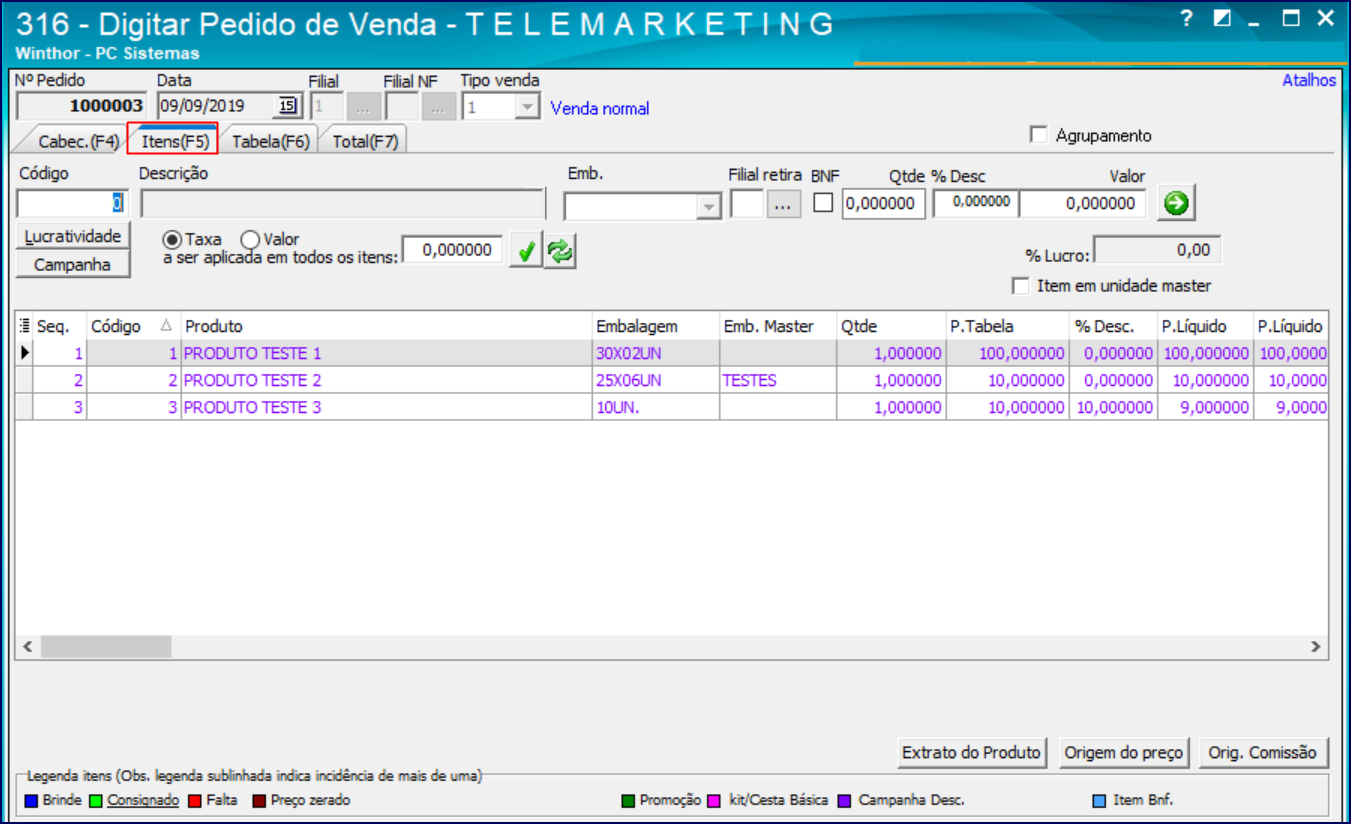Click the sort triangle in Código header

(166, 326)
